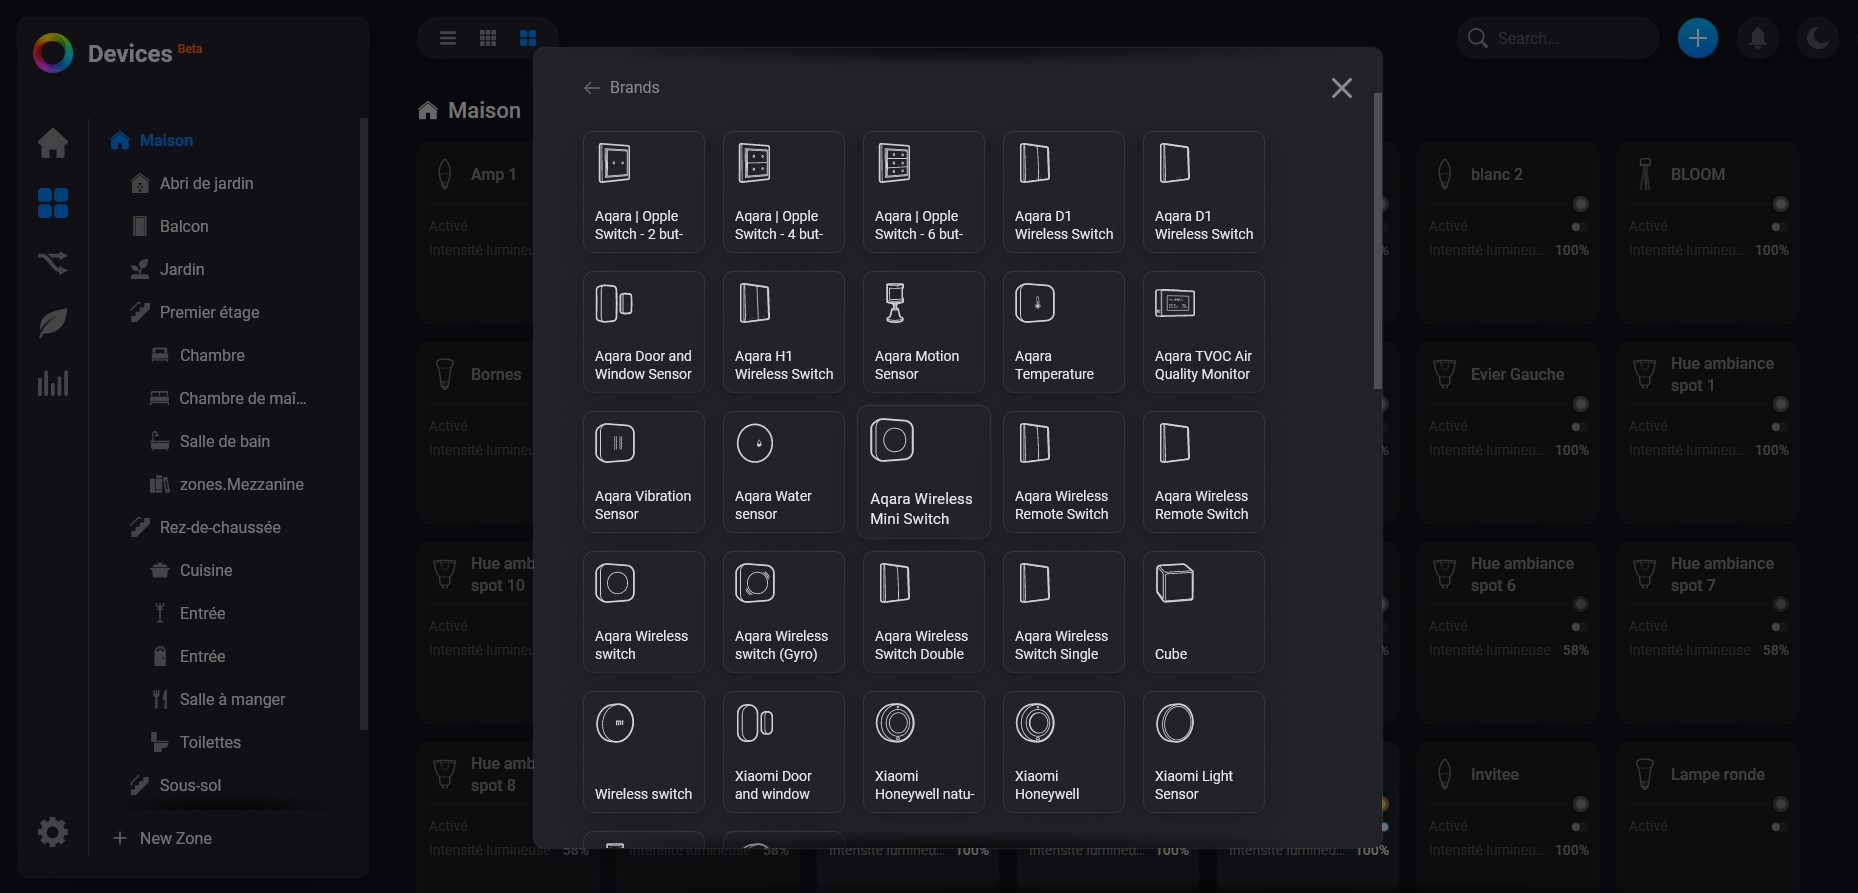
Task: Choose Xiaomi Light Sensor
Action: point(1204,752)
